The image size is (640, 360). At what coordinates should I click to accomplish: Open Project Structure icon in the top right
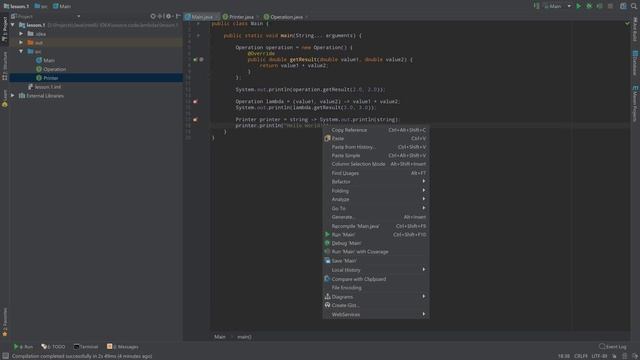[x=623, y=6]
